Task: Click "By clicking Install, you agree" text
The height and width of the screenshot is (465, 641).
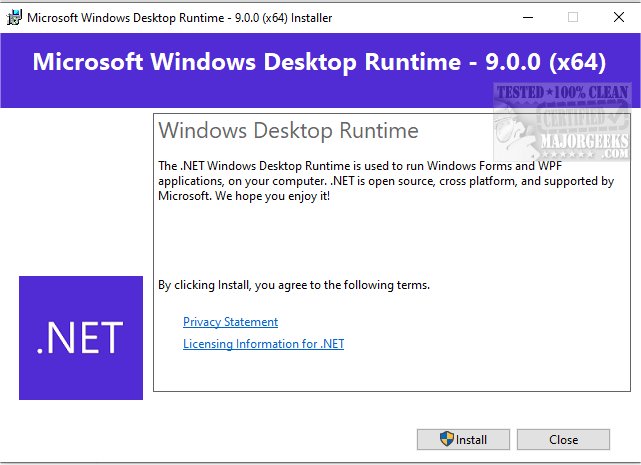Action: click(294, 285)
